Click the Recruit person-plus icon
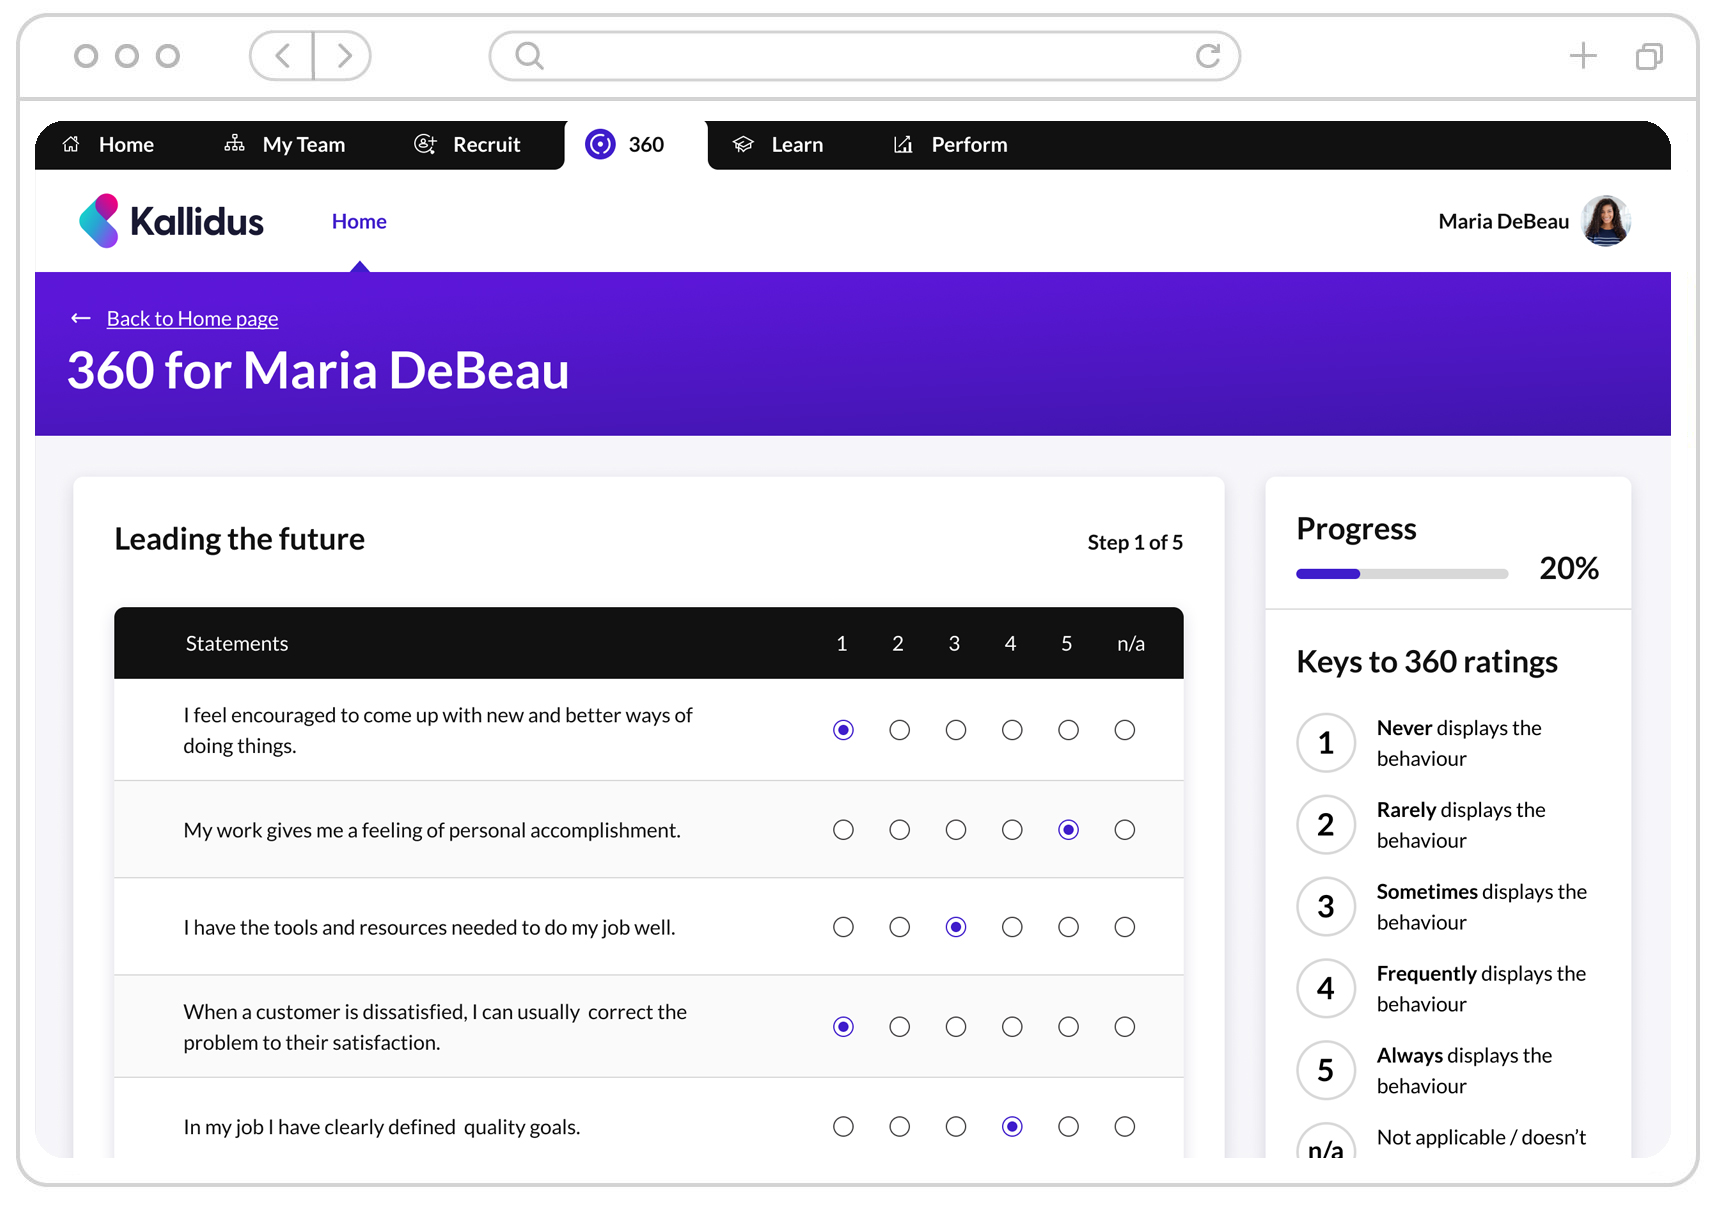Viewport: 1712px width, 1207px height. pyautogui.click(x=425, y=144)
